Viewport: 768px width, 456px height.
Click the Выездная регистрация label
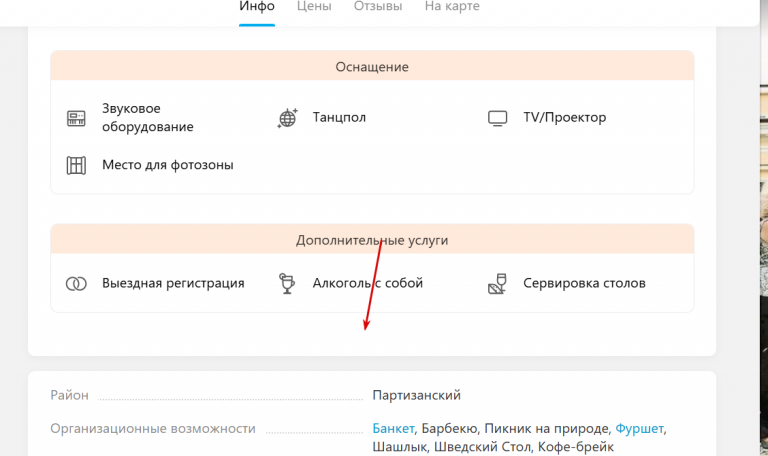pyautogui.click(x=173, y=283)
